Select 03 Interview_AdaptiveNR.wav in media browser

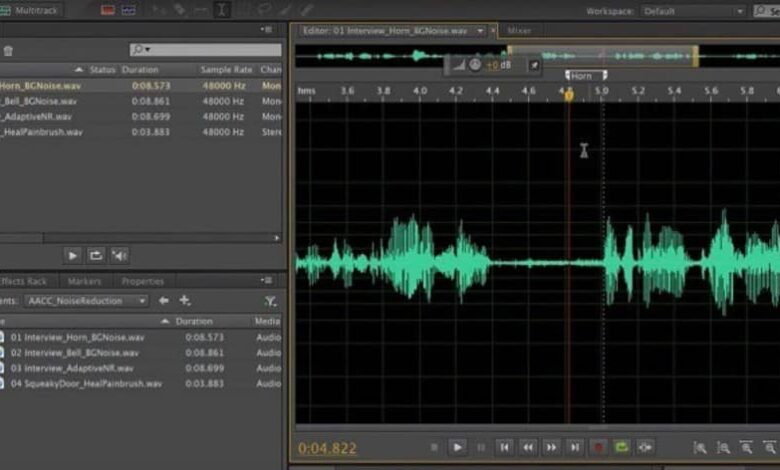141,368
